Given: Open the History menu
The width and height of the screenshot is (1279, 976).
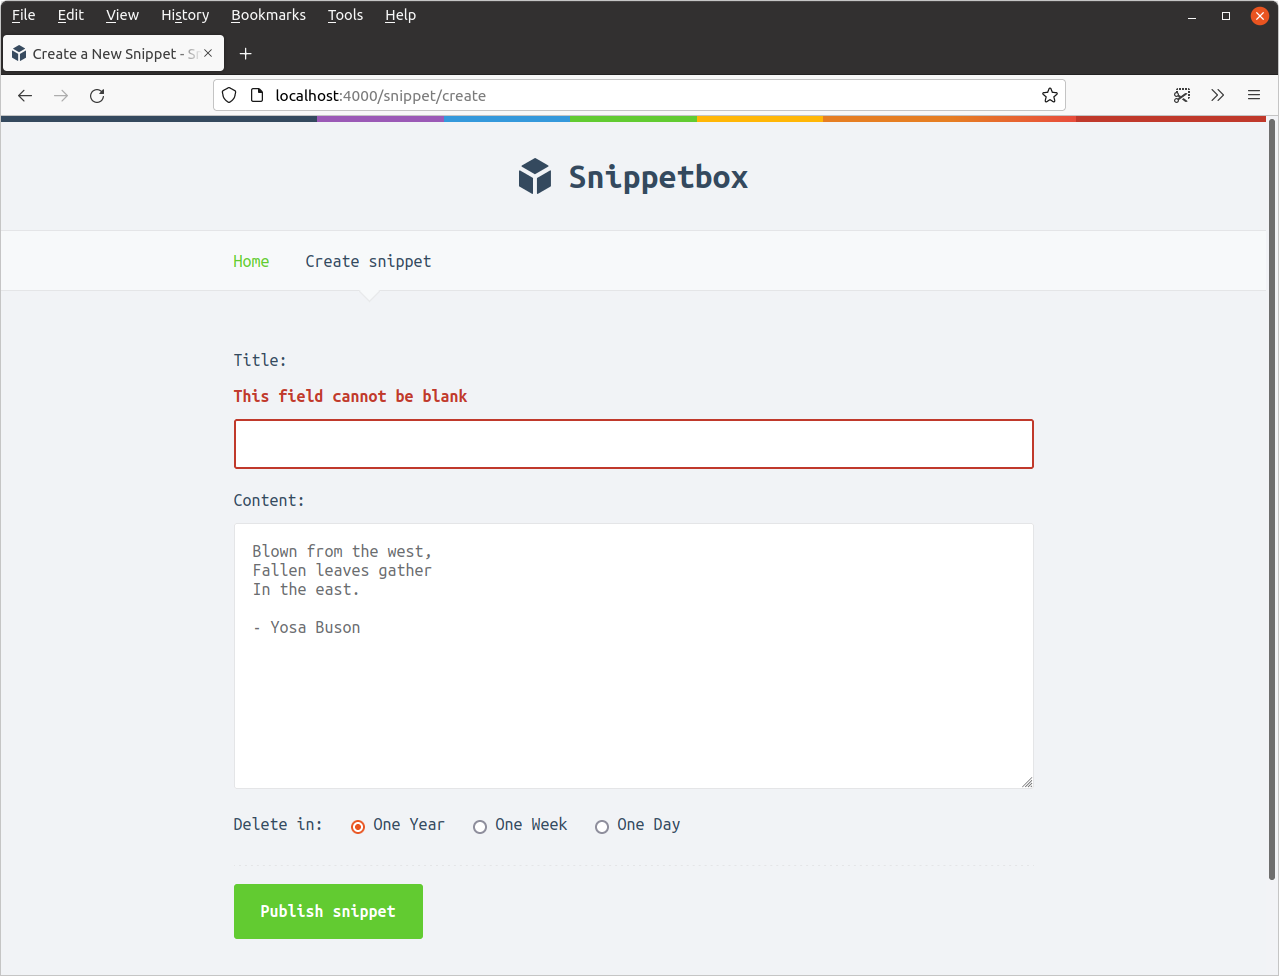Looking at the screenshot, I should point(185,15).
